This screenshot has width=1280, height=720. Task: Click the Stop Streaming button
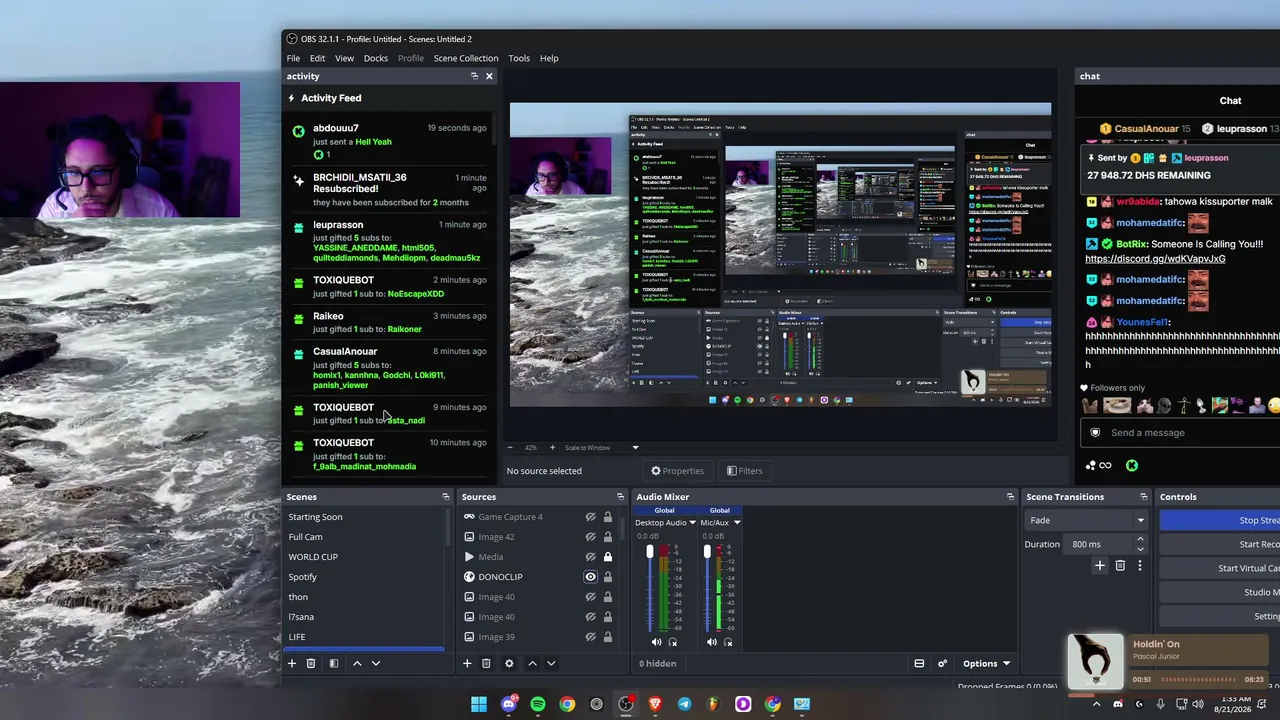(x=1220, y=520)
